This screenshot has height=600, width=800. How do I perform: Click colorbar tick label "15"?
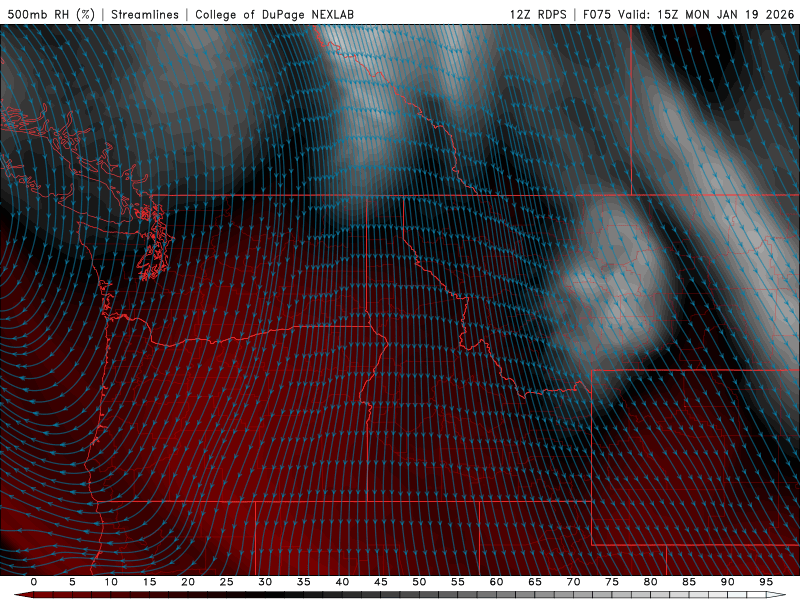point(149,582)
